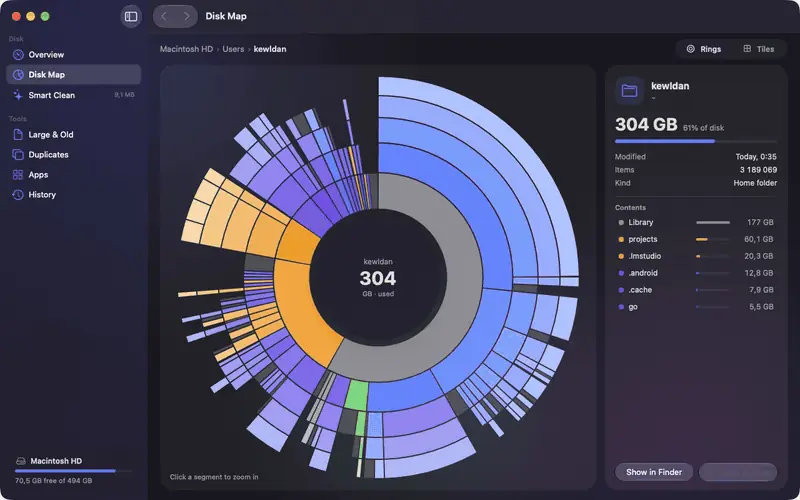The height and width of the screenshot is (500, 800).
Task: Click the 60,1 GB size value
Action: [759, 239]
